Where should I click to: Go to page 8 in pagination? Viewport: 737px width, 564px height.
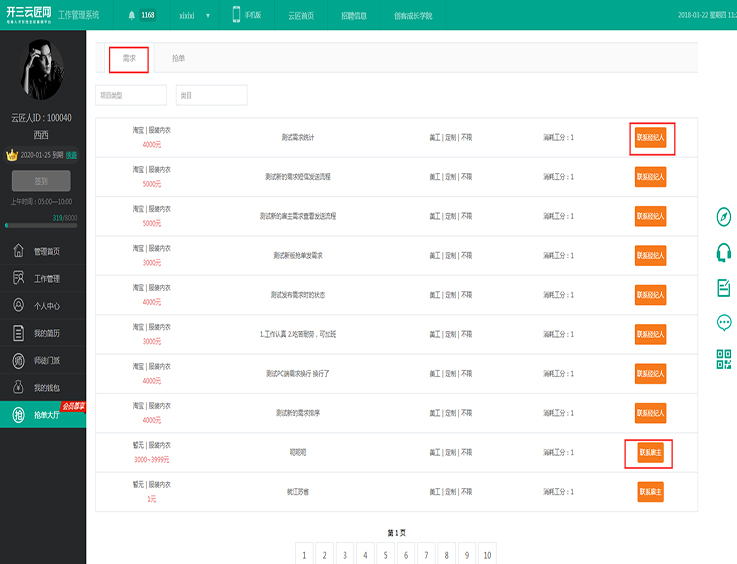pyautogui.click(x=447, y=555)
